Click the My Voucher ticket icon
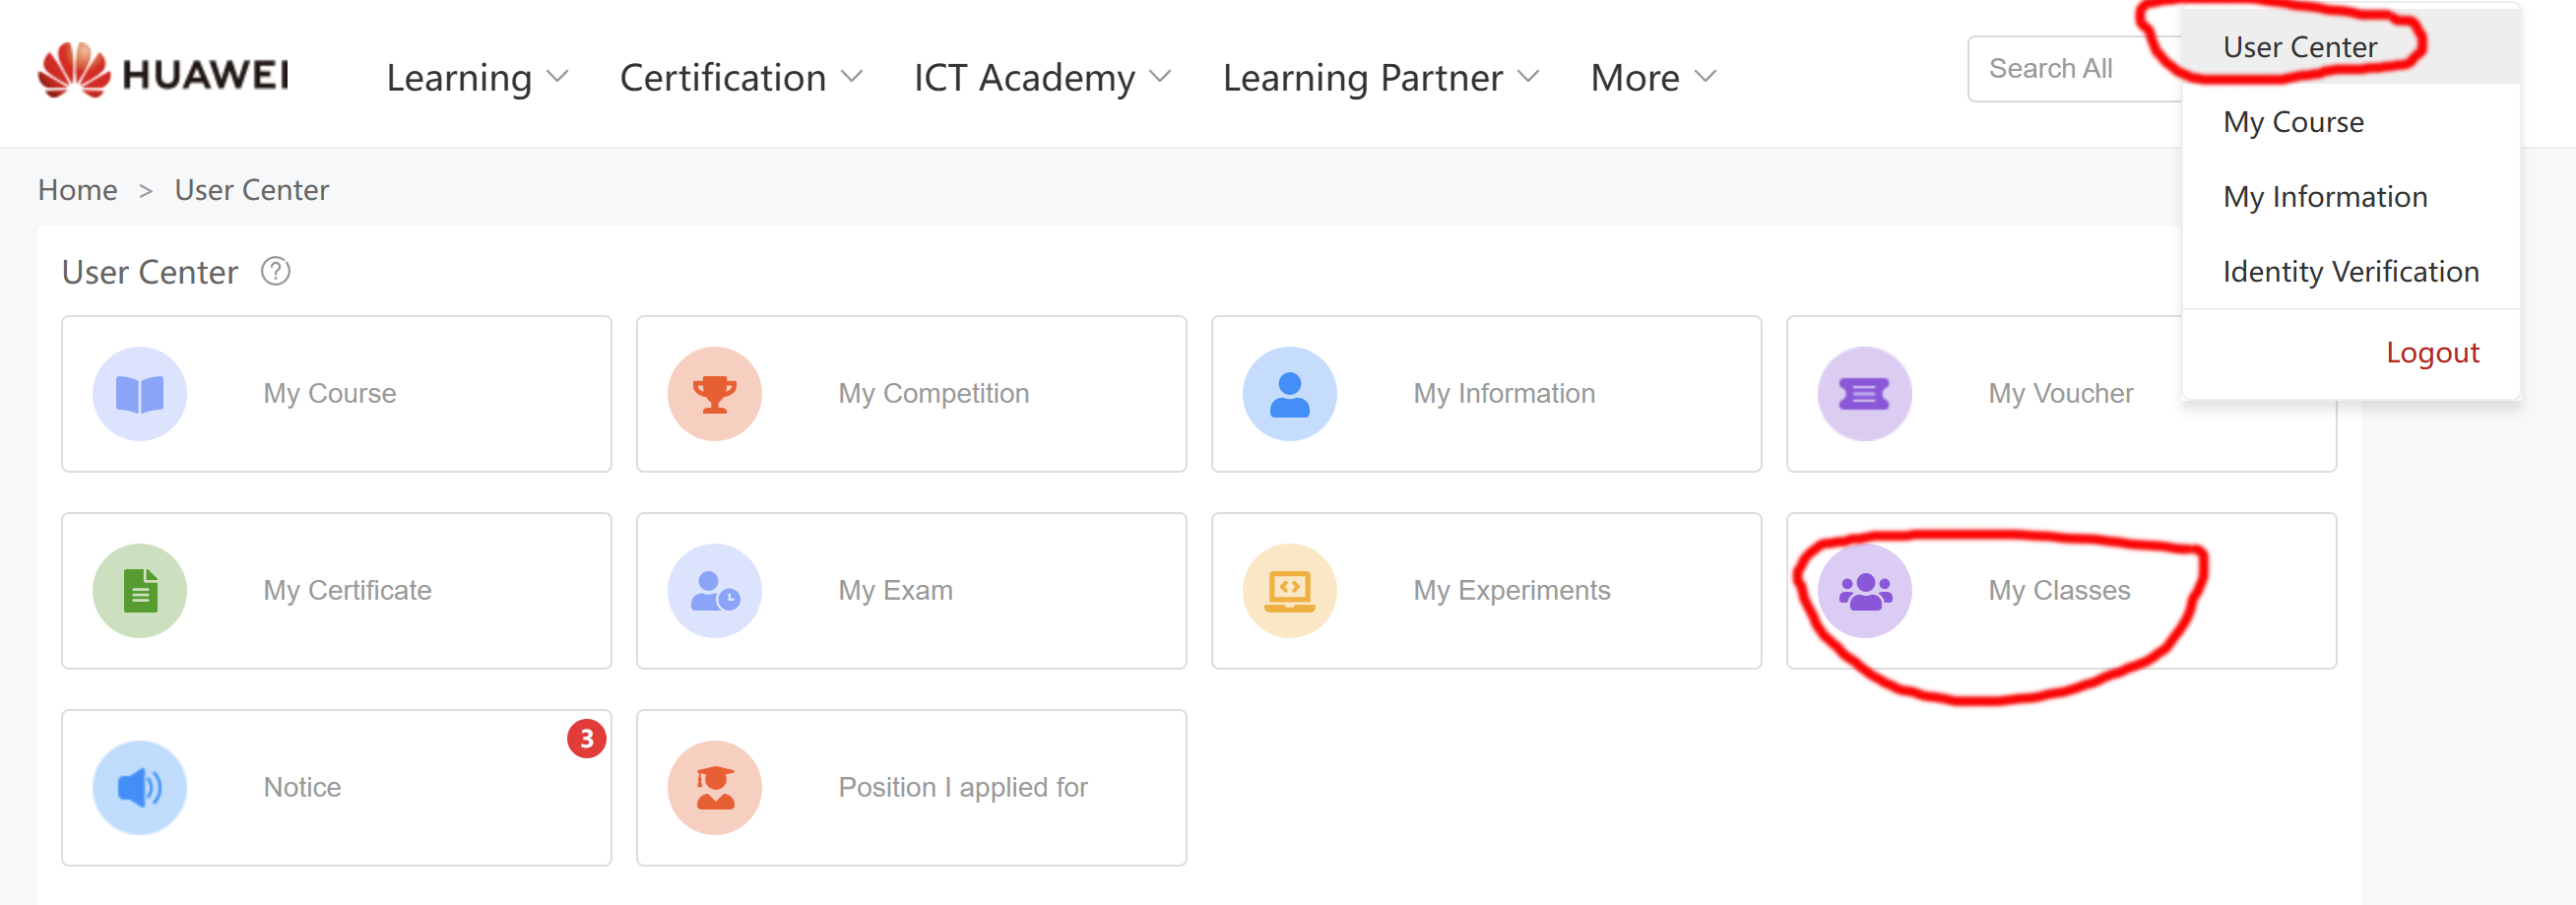2576x905 pixels. point(1865,394)
